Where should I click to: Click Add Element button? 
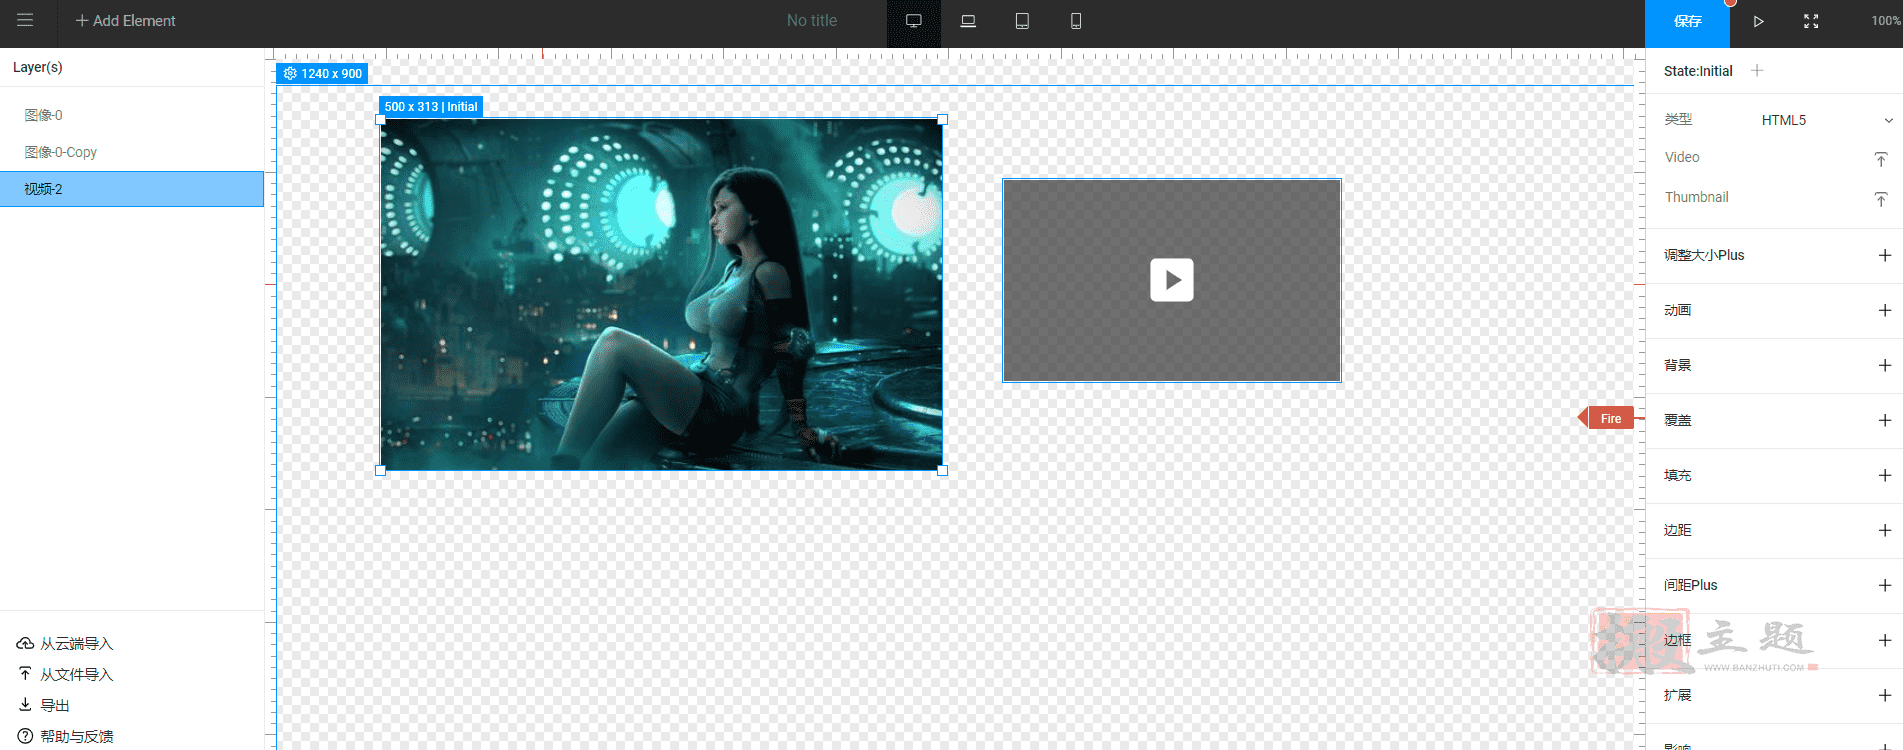pos(126,20)
